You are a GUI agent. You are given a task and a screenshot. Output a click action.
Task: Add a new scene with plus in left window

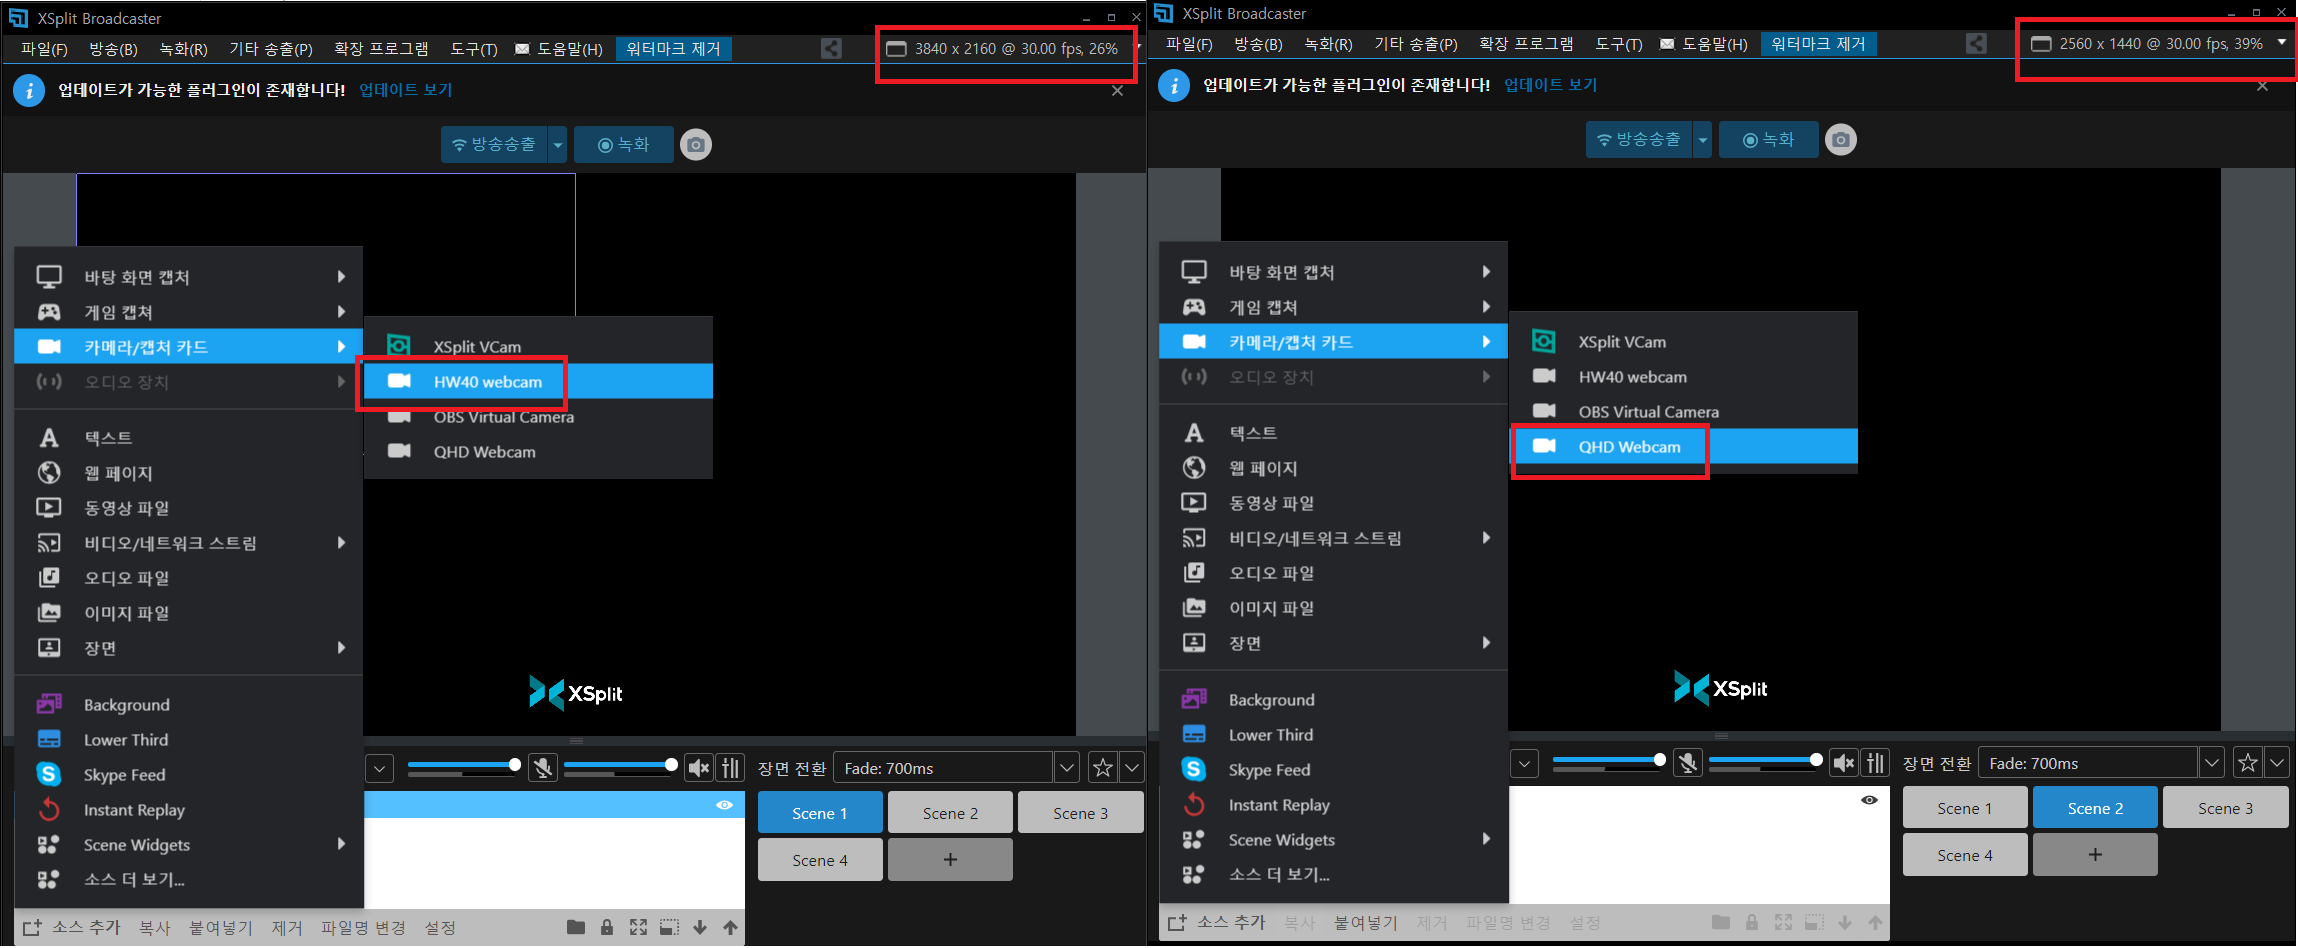[950, 860]
